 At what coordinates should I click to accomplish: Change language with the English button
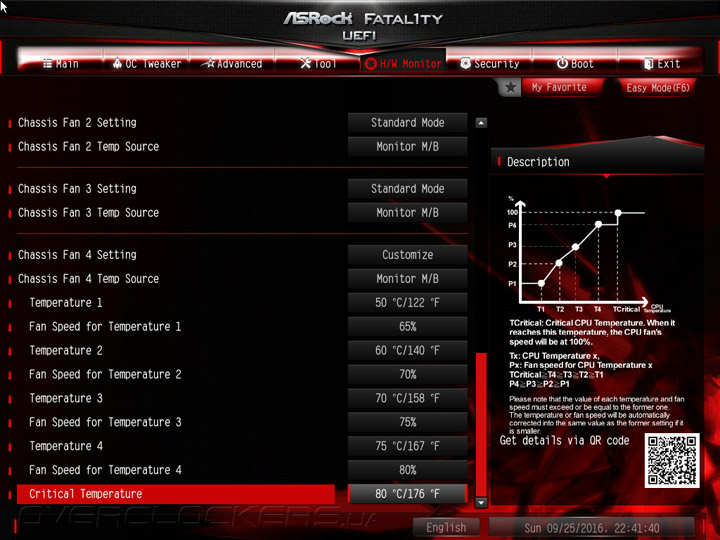(446, 527)
